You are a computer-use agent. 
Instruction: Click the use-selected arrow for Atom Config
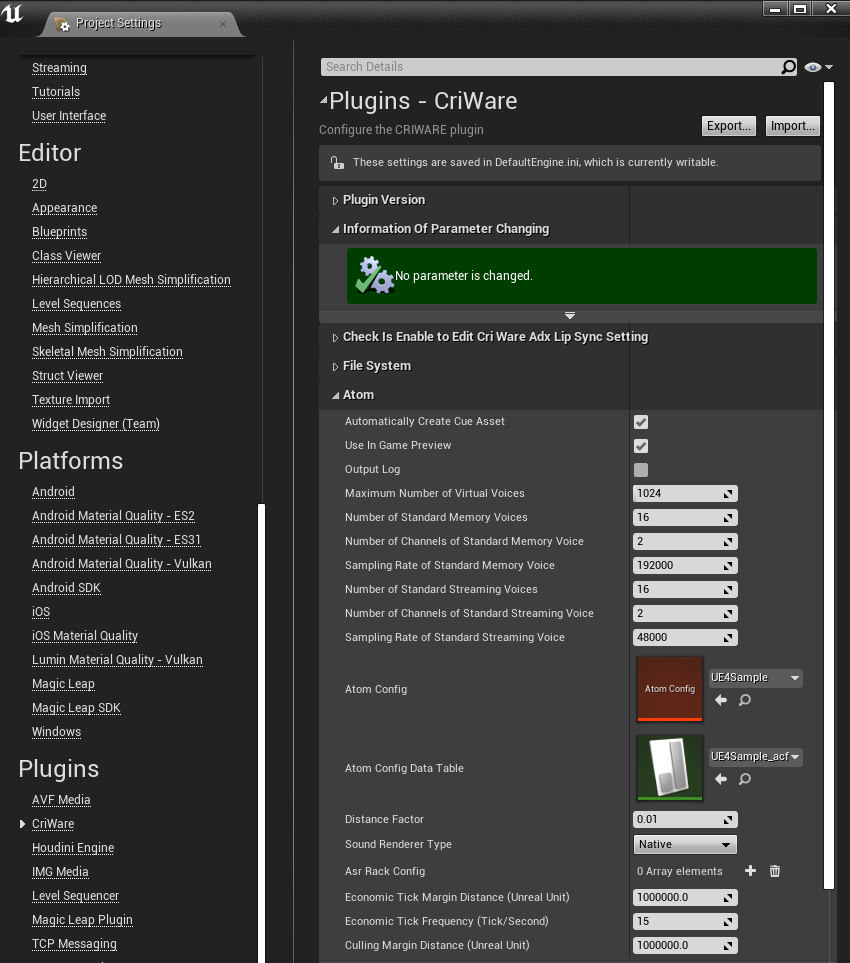coord(720,700)
